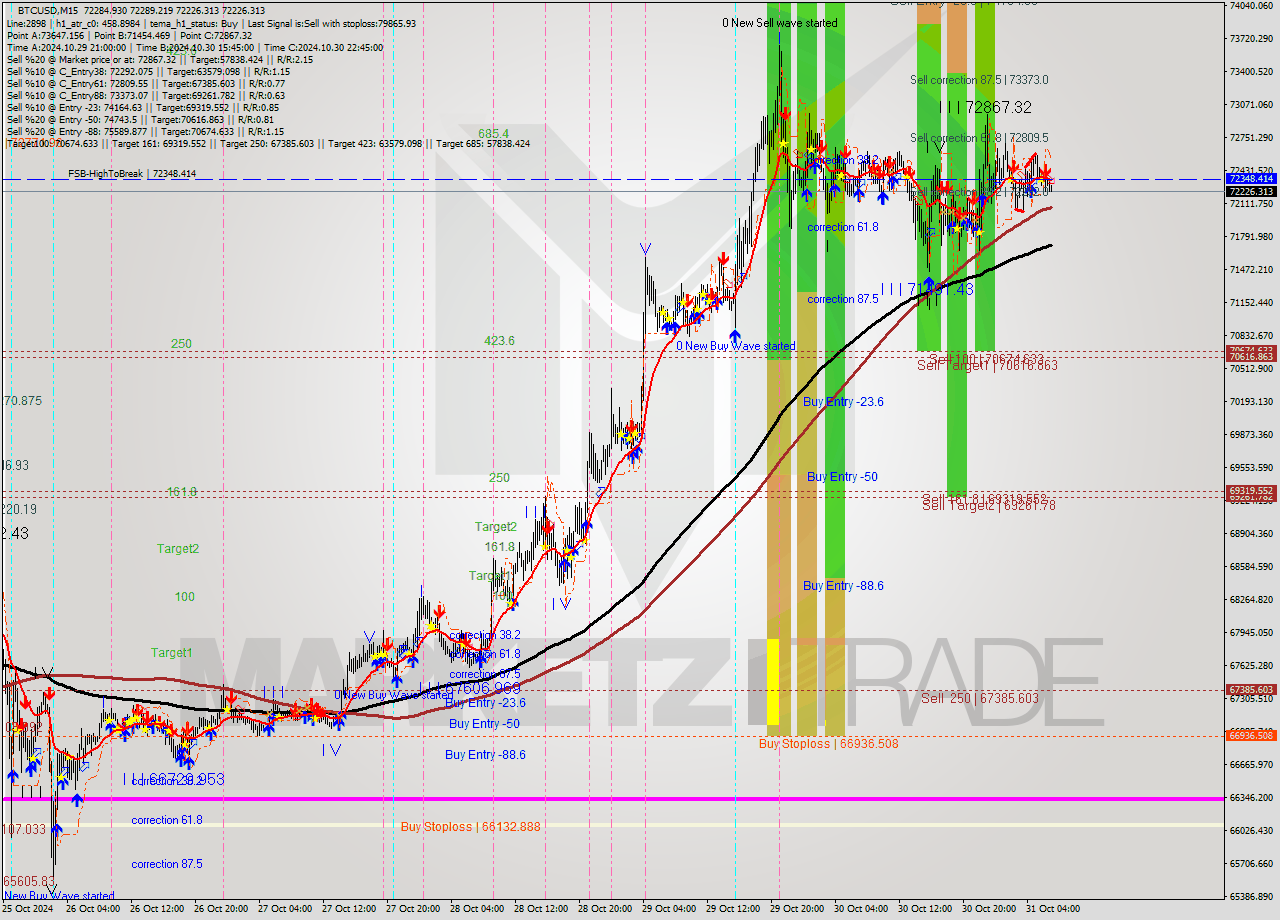Screen dimensions: 1280x920
Task: Click 68584.590 on the price axis
Action: click(x=1252, y=566)
